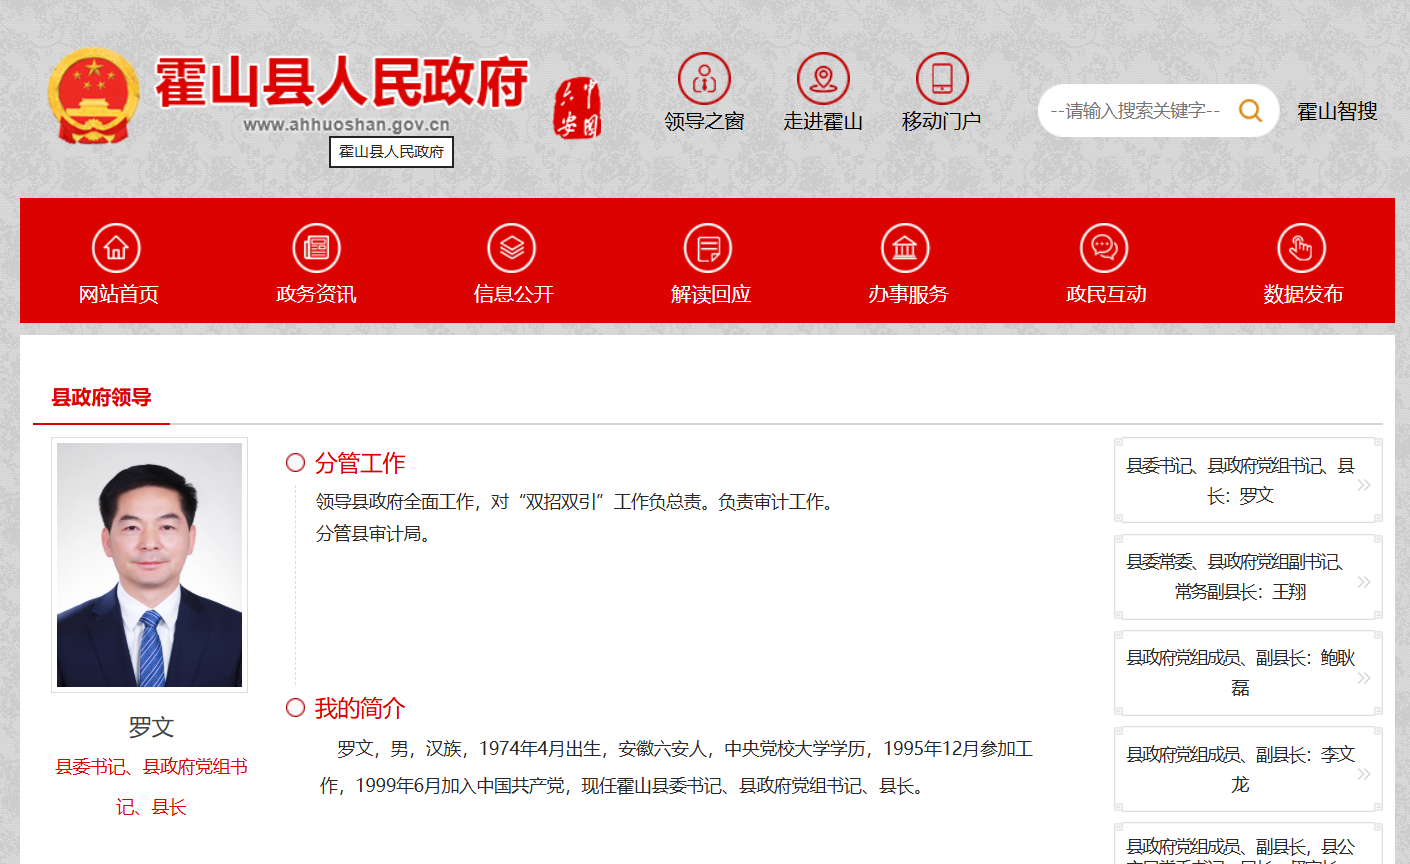Viewport: 1410px width, 864px height.
Task: Click the orange search magnifier icon
Action: tap(1250, 111)
